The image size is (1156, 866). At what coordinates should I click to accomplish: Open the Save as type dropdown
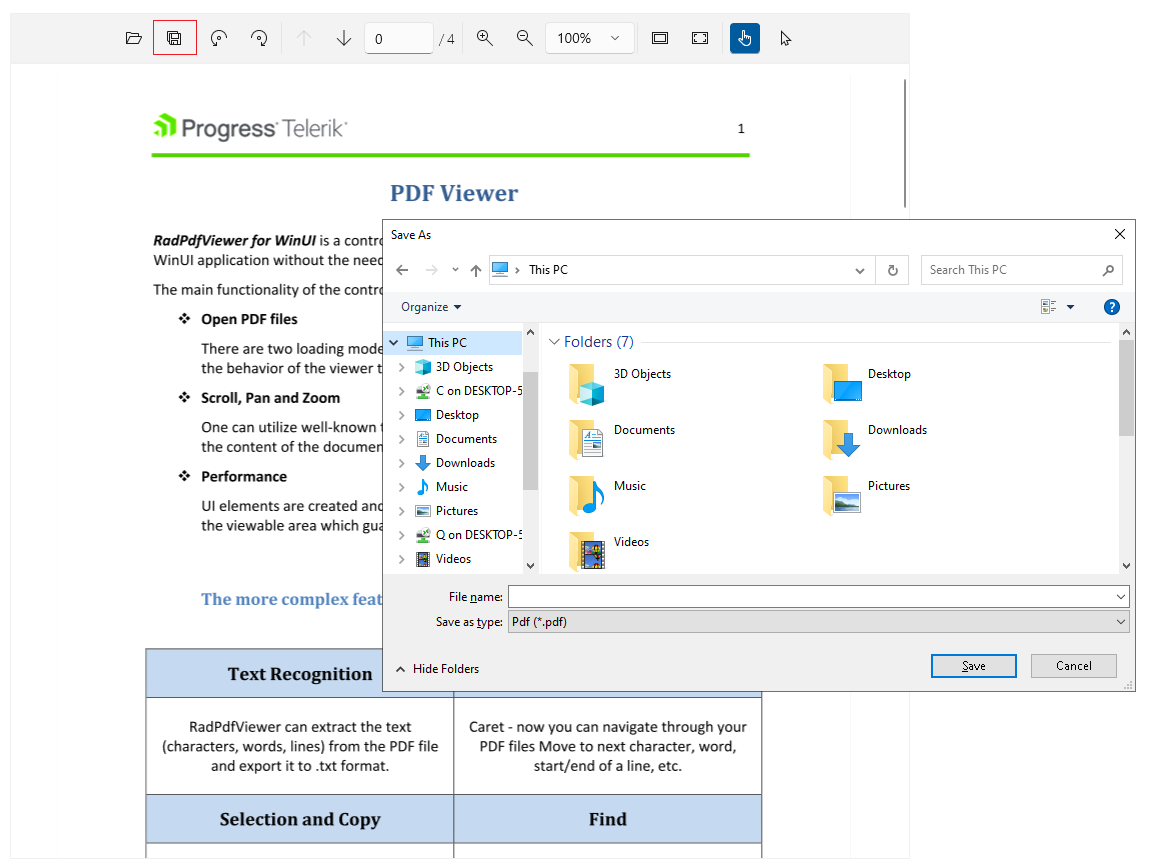tap(1119, 621)
